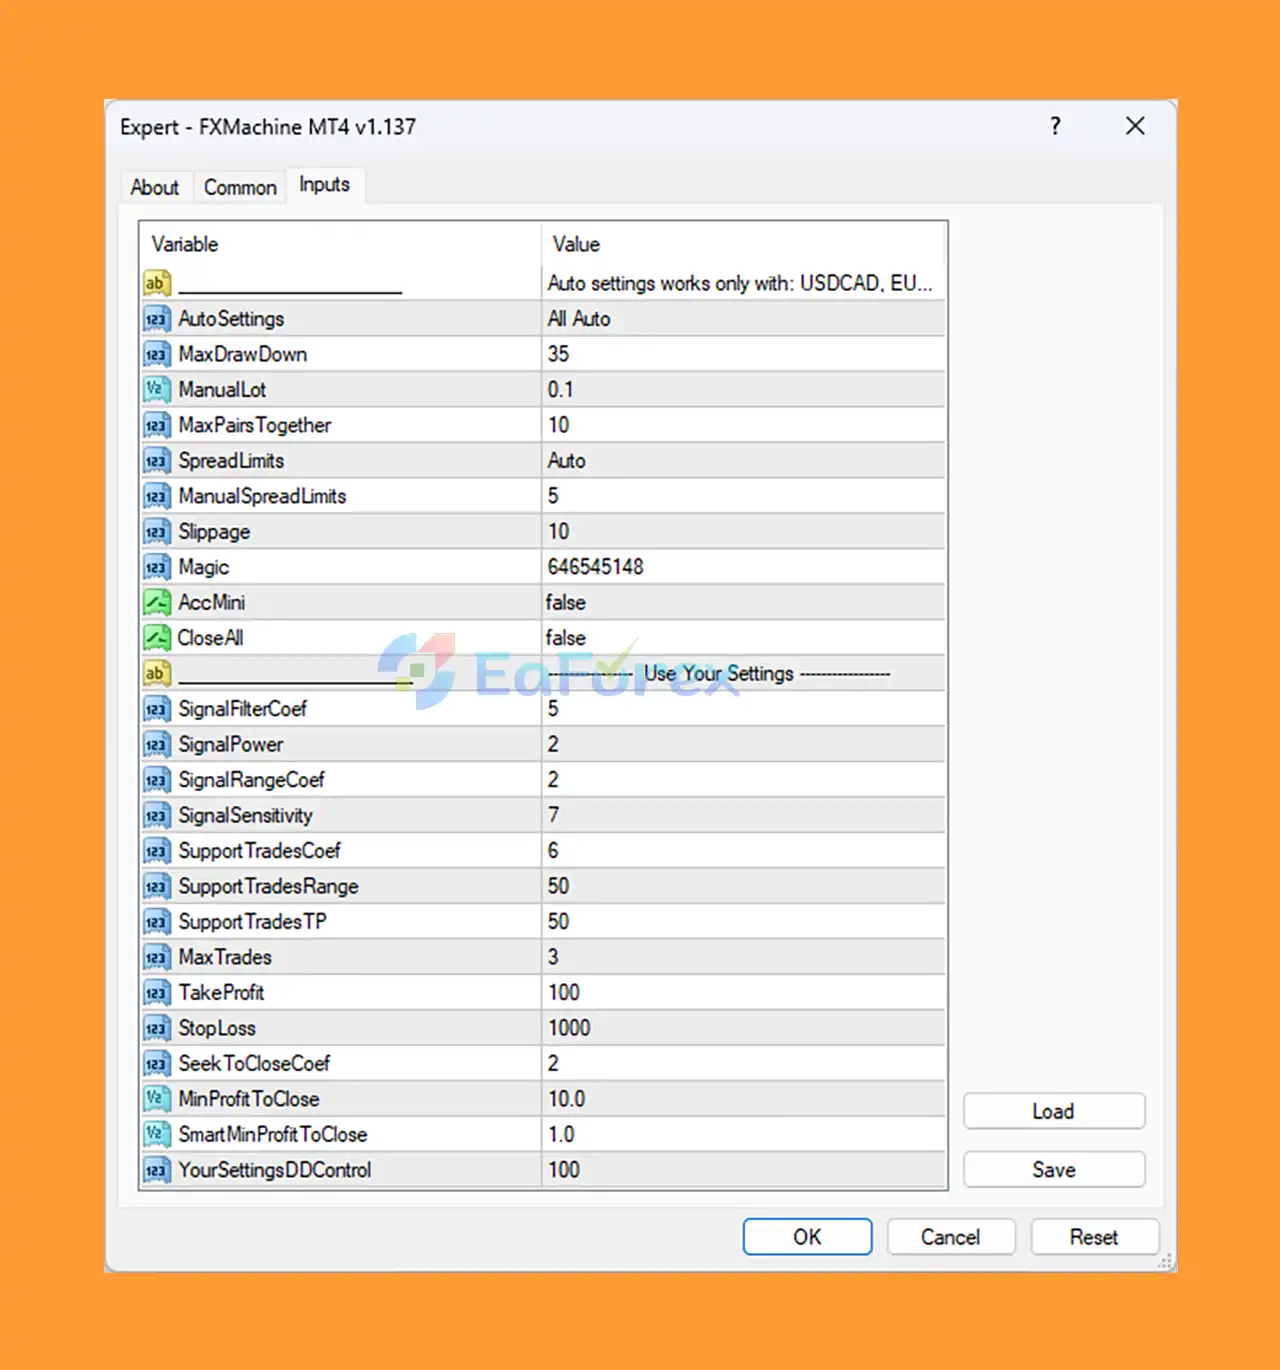Click the Value column header
Image resolution: width=1280 pixels, height=1370 pixels.
743,244
